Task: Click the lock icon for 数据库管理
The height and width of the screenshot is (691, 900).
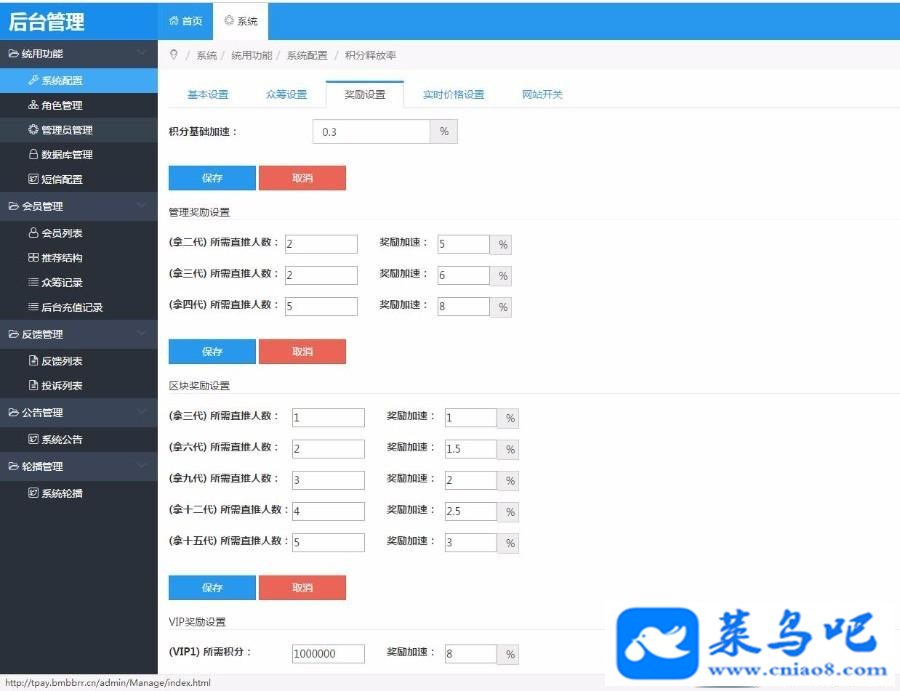Action: click(x=33, y=154)
